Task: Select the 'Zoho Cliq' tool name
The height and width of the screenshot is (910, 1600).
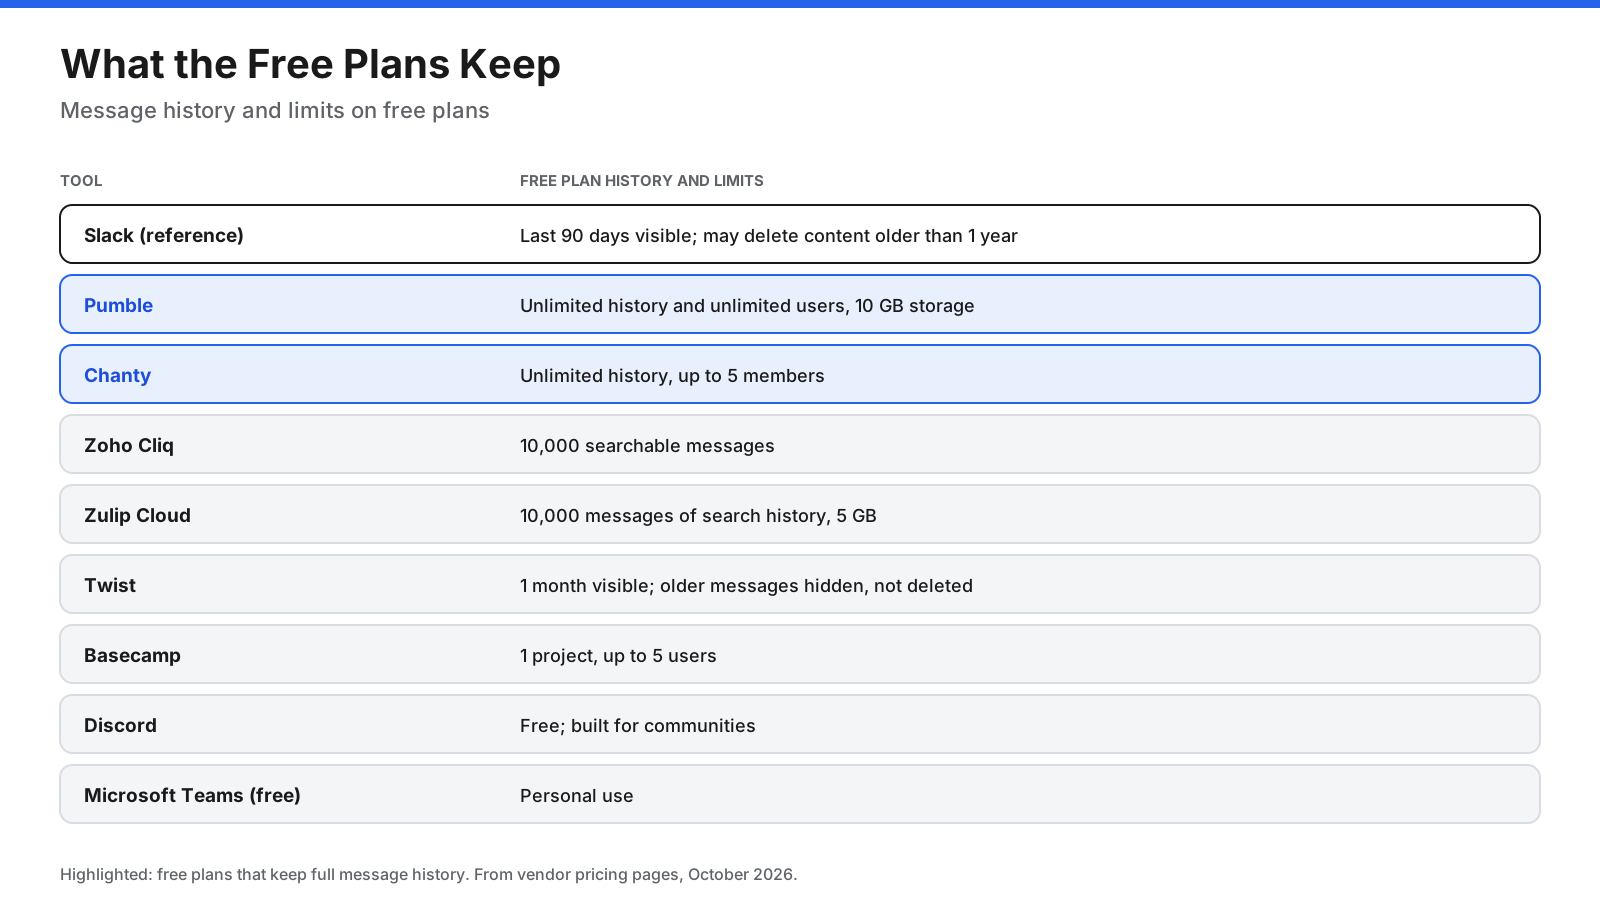Action: click(129, 445)
